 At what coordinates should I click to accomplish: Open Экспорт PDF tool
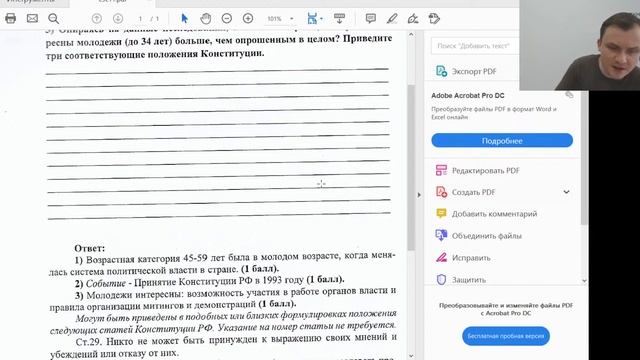click(x=474, y=71)
